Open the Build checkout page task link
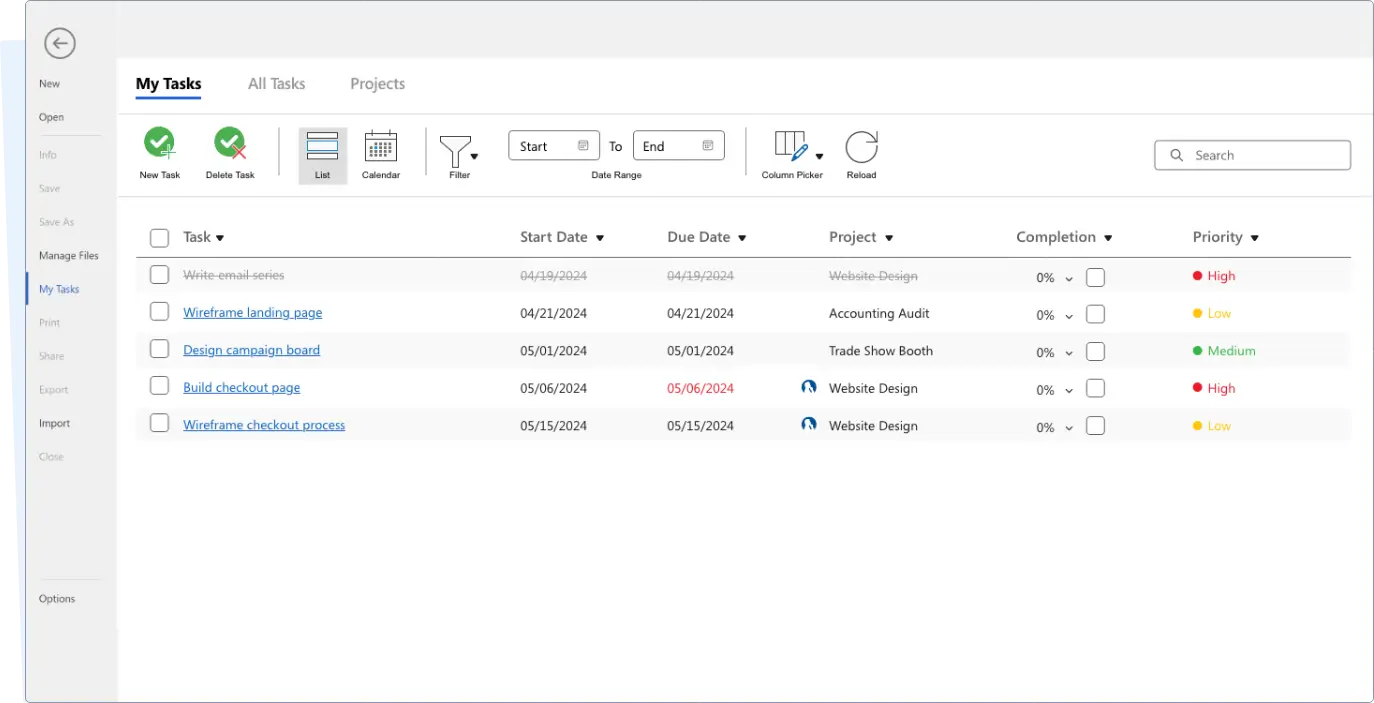The width and height of the screenshot is (1374, 703). point(242,388)
